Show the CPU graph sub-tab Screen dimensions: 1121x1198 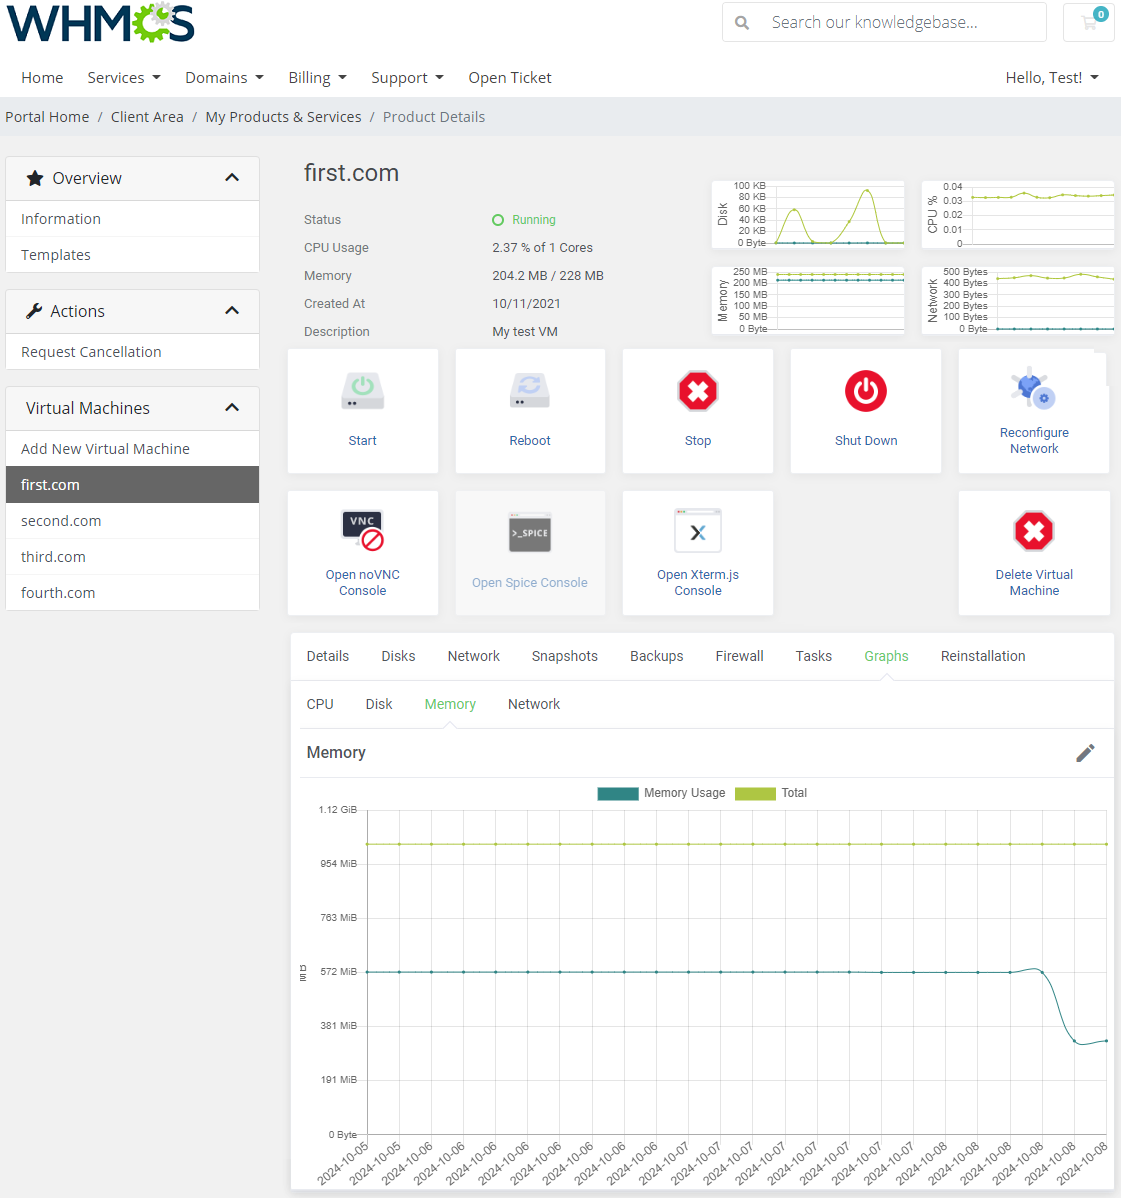point(319,704)
